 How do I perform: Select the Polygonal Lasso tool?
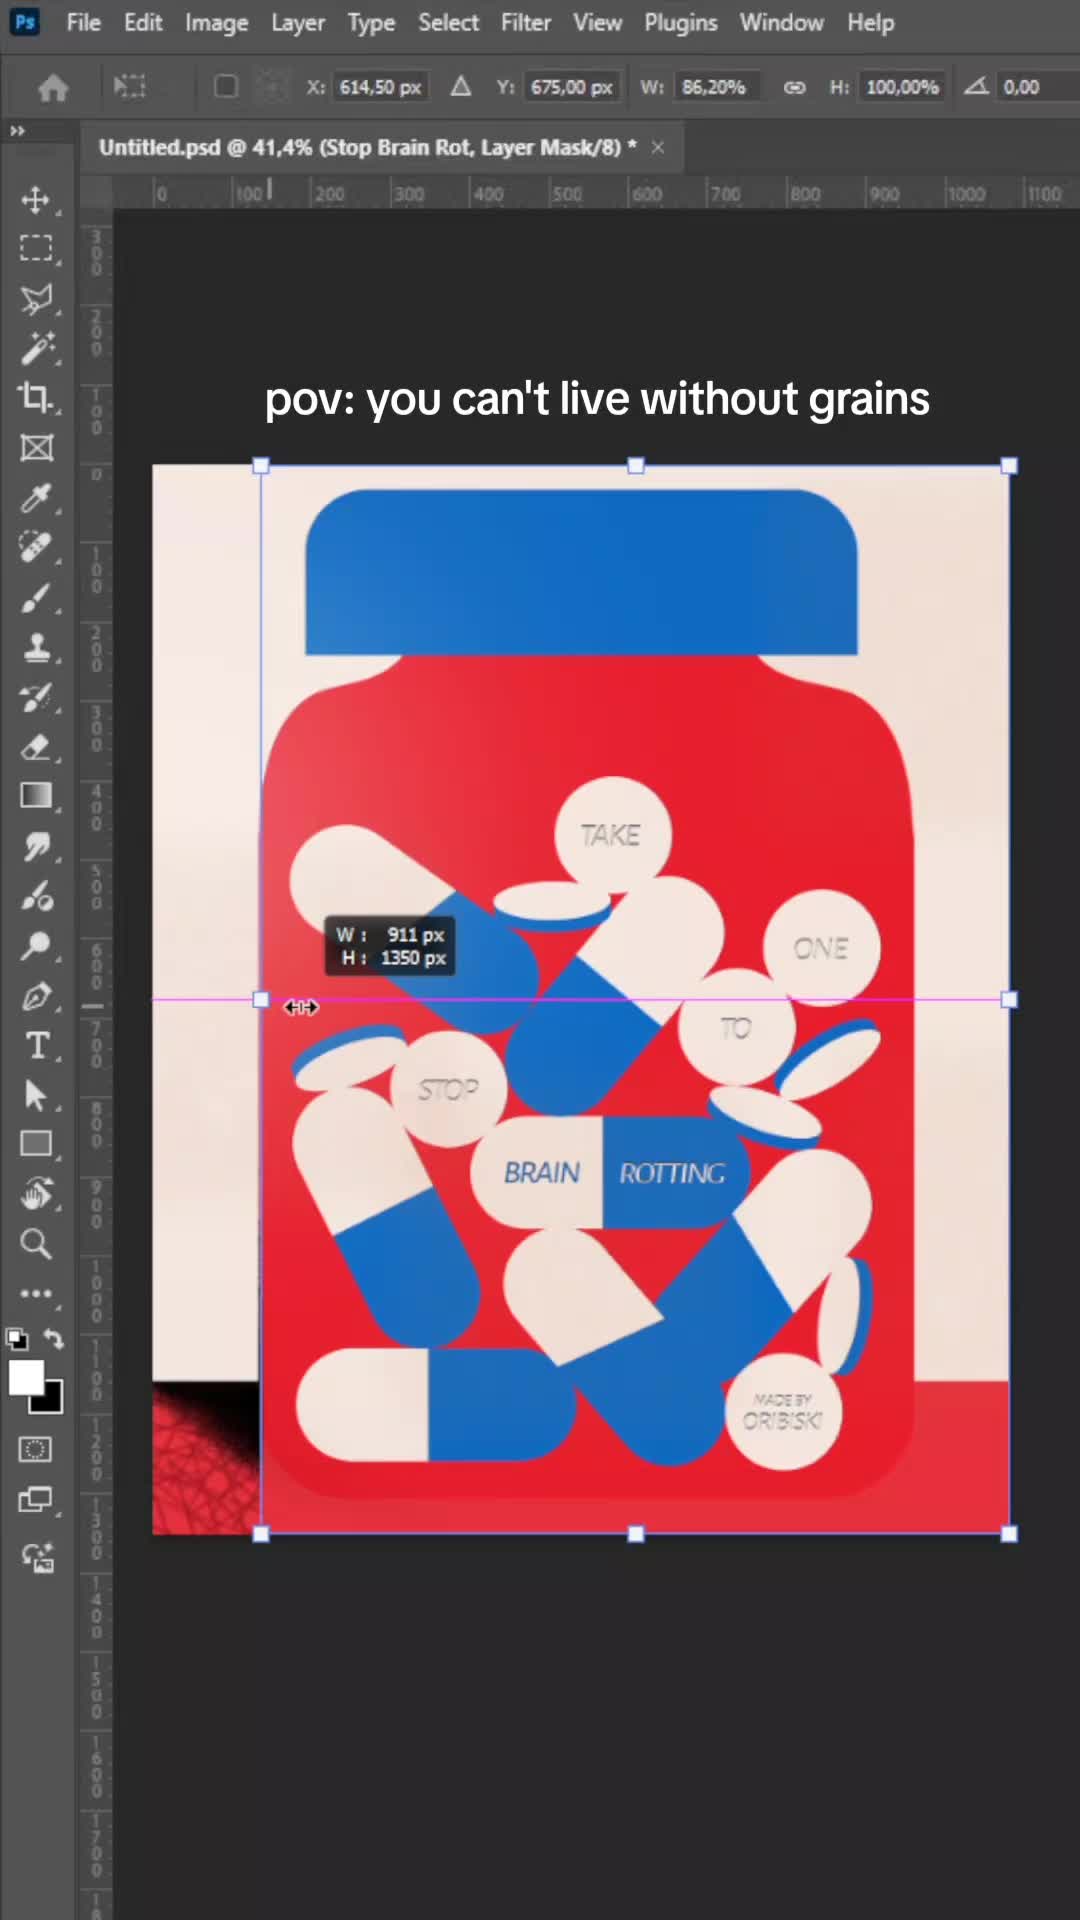coord(36,299)
